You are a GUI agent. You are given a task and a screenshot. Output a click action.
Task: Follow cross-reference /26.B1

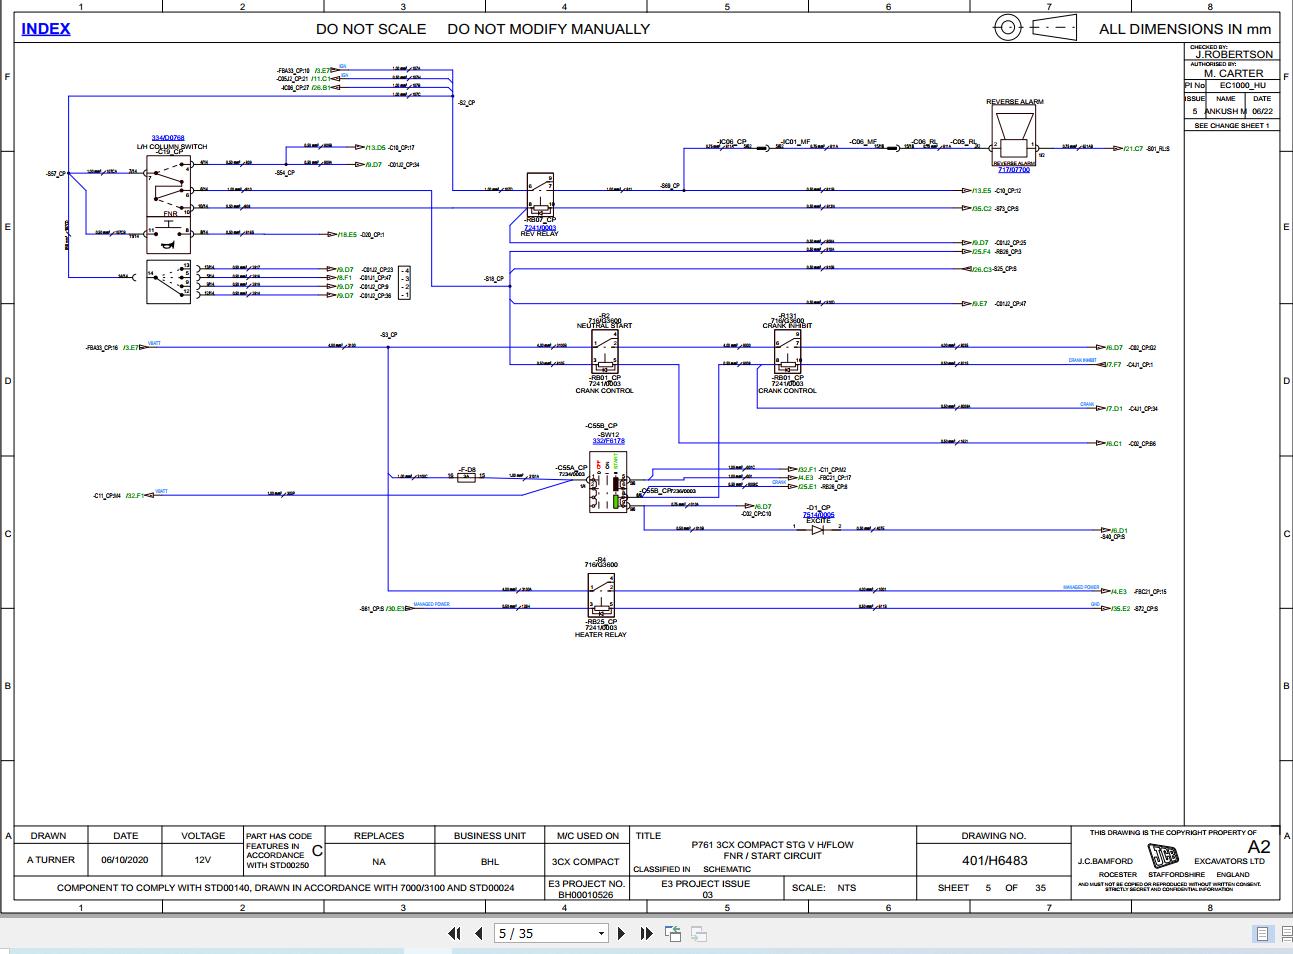[x=320, y=88]
